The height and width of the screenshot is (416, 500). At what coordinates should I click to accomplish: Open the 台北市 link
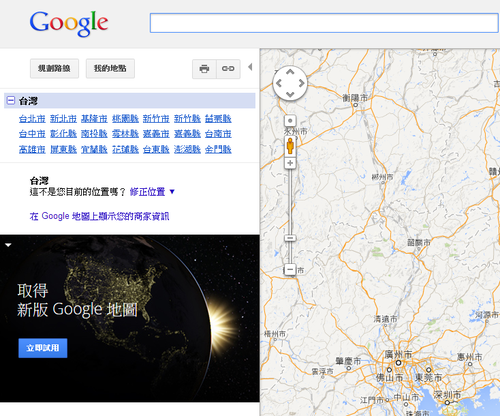pos(32,119)
